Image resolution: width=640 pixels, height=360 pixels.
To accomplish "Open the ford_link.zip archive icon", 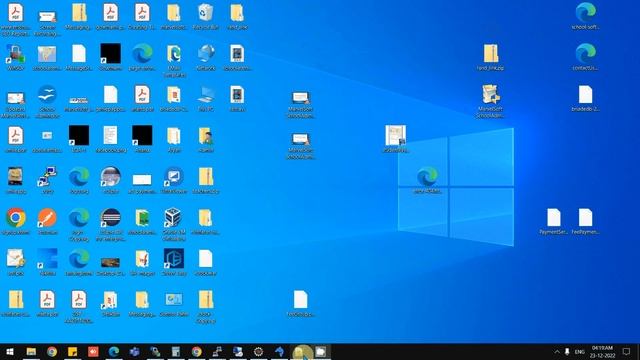I will [491, 53].
